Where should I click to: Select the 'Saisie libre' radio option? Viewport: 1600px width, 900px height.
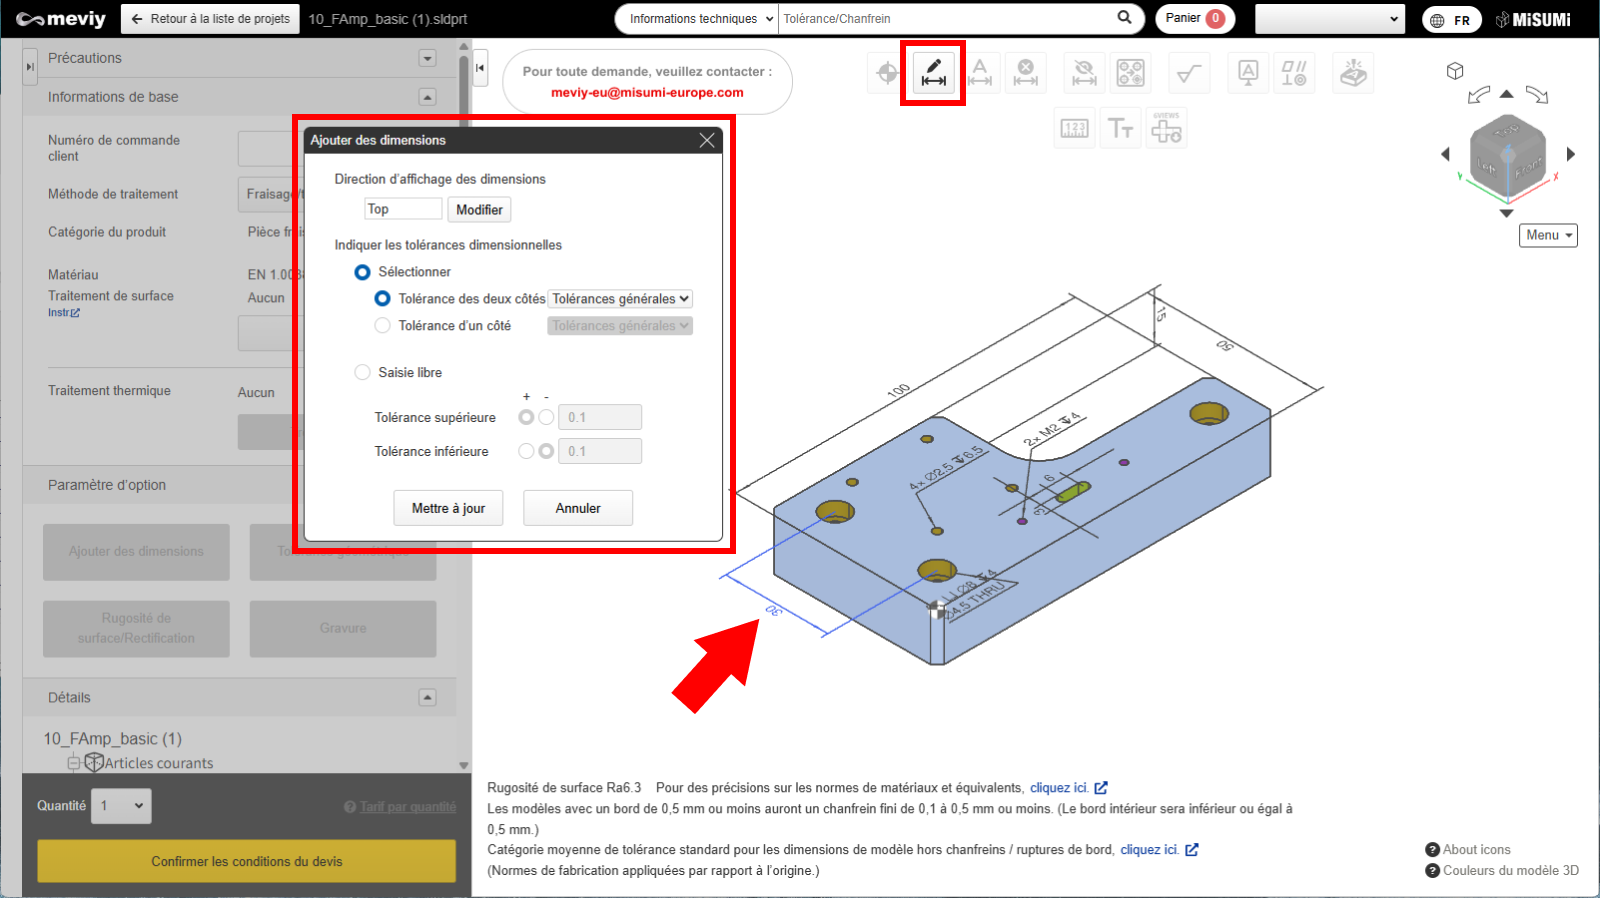pyautogui.click(x=363, y=372)
